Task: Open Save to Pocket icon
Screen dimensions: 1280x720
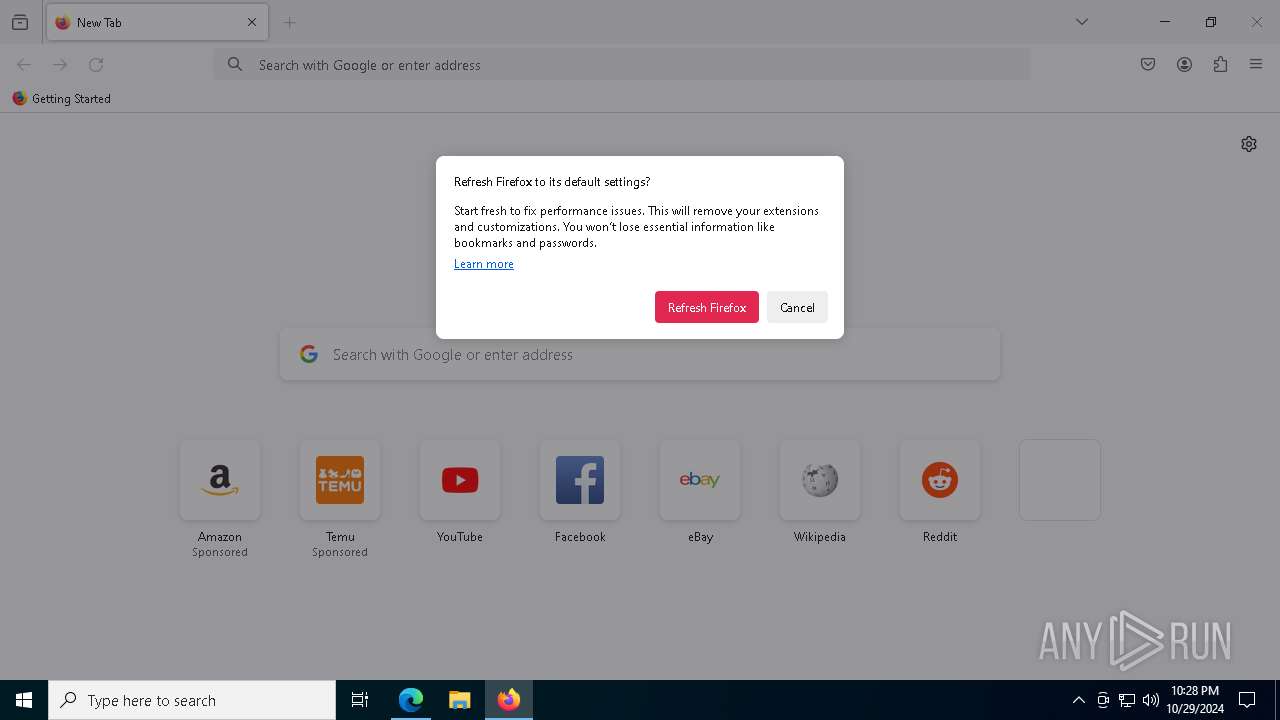Action: [1148, 65]
